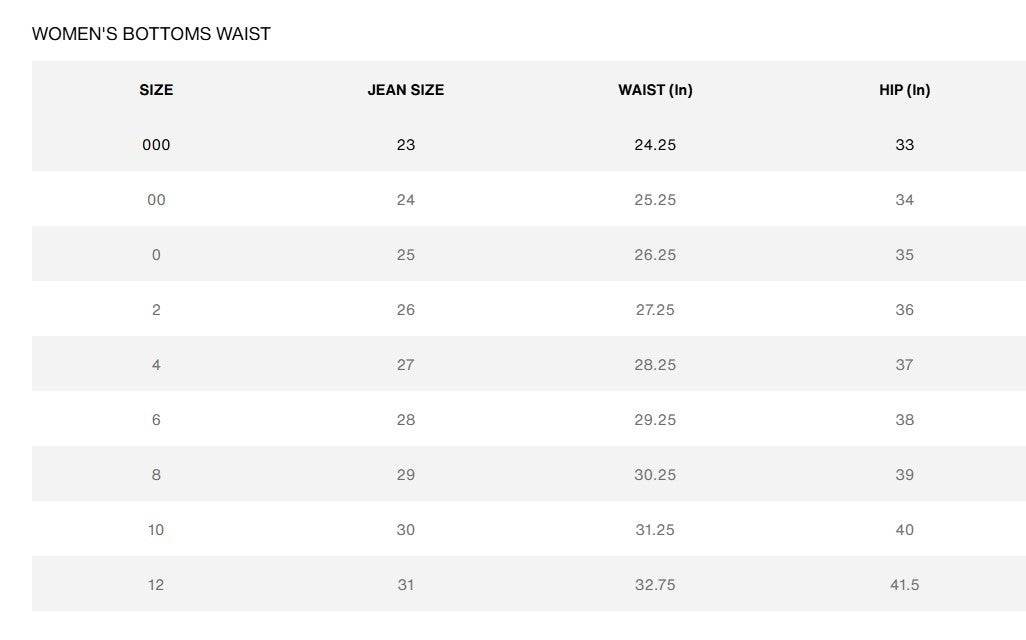Click the SIZE column header
Viewport: 1026px width, 640px height.
[156, 90]
